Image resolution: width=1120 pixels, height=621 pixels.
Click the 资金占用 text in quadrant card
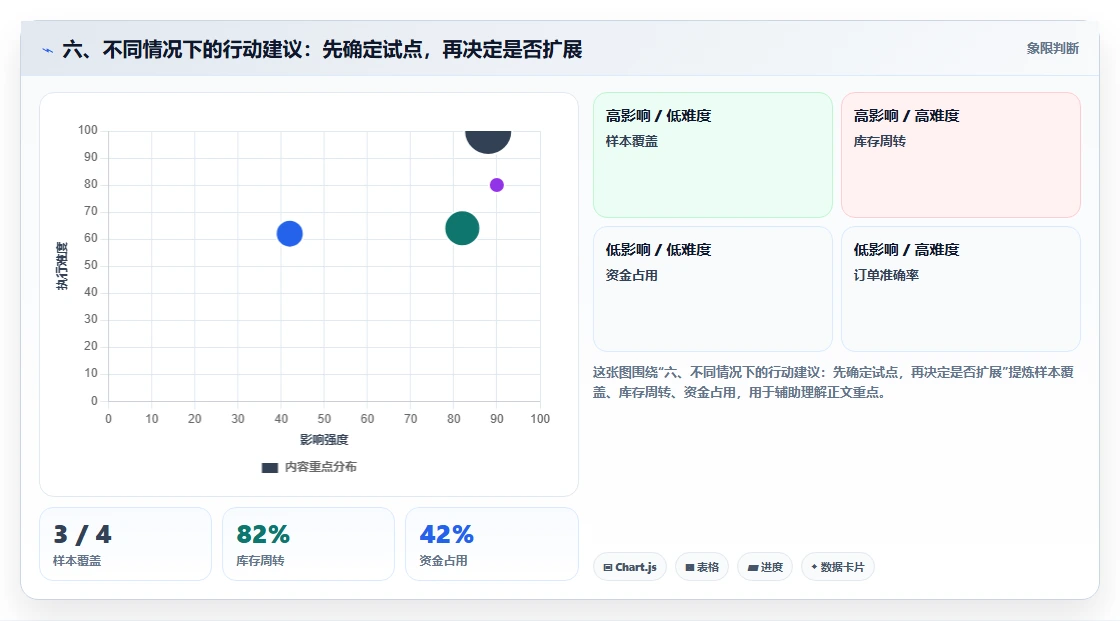coord(632,275)
